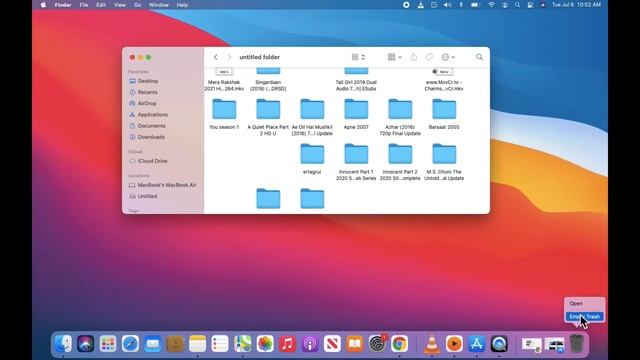640x360 pixels.
Task: Click the Tags icon in the Finder toolbar
Action: click(429, 57)
